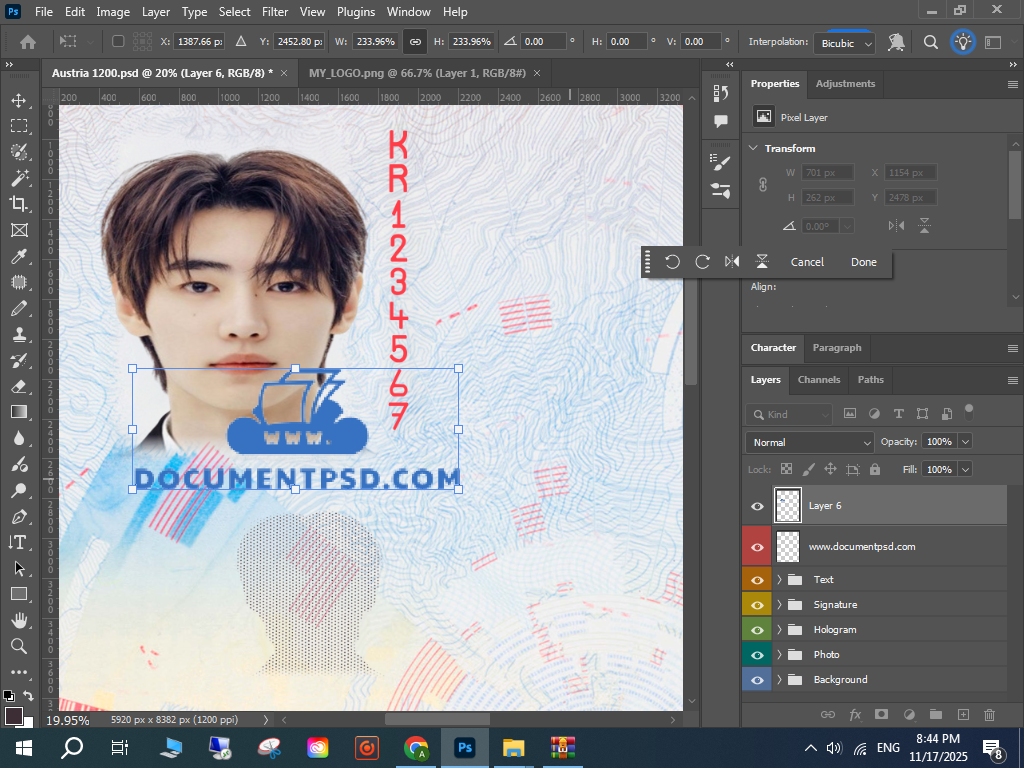Pick the Horizontal Type tool
The image size is (1024, 768).
[18, 542]
